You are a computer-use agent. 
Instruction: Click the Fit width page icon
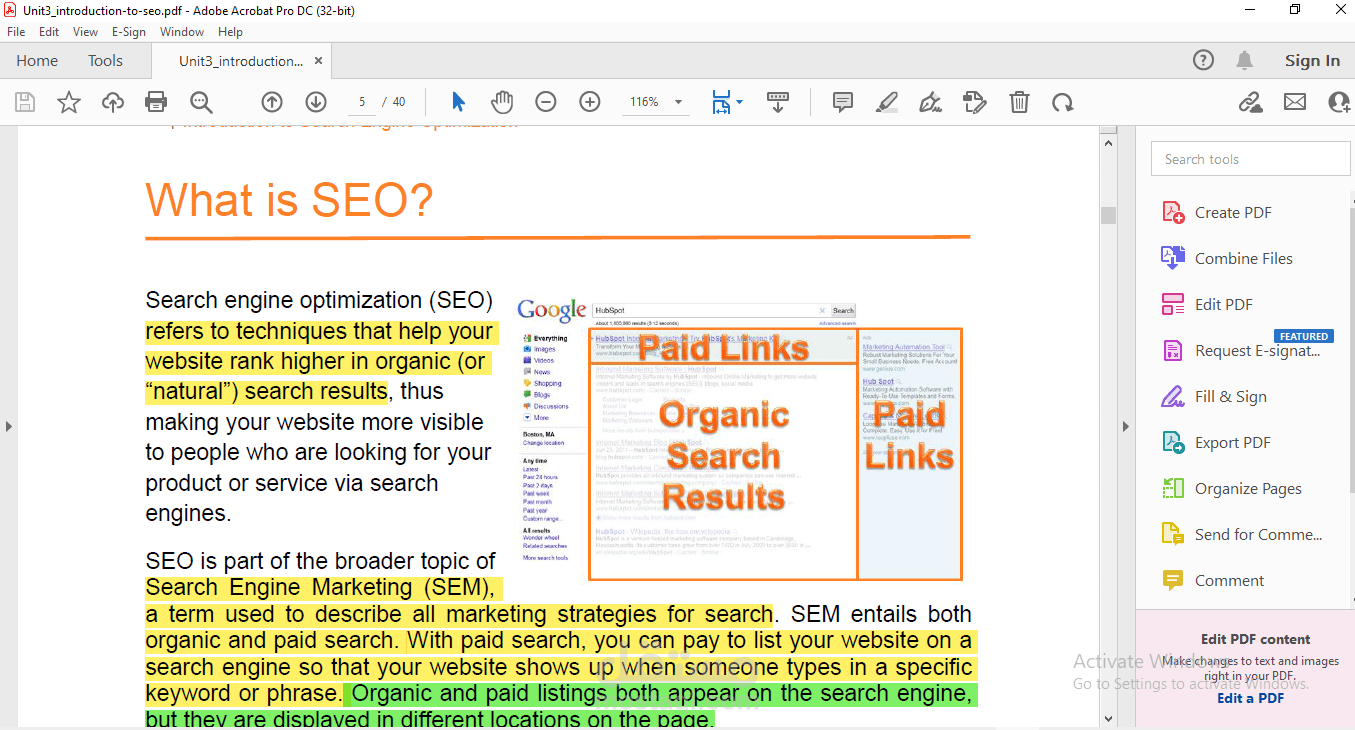tap(721, 102)
